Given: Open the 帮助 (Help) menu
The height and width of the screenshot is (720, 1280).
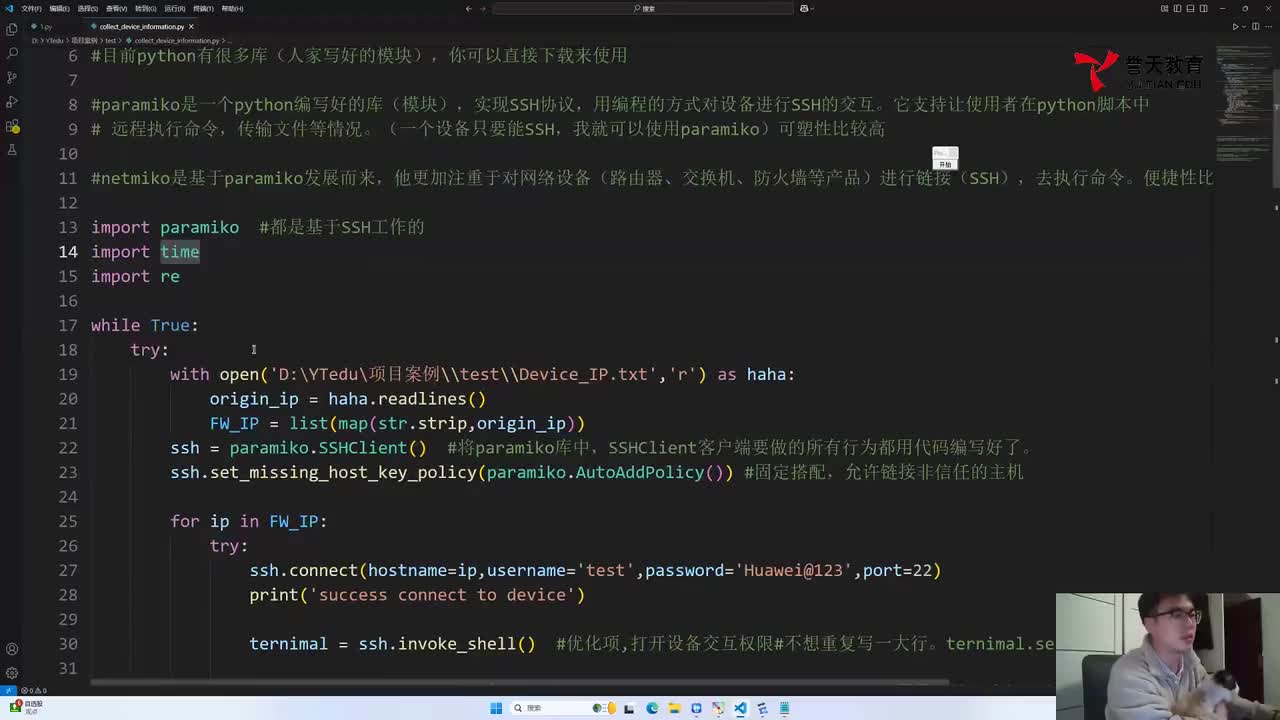Looking at the screenshot, I should tap(232, 8).
